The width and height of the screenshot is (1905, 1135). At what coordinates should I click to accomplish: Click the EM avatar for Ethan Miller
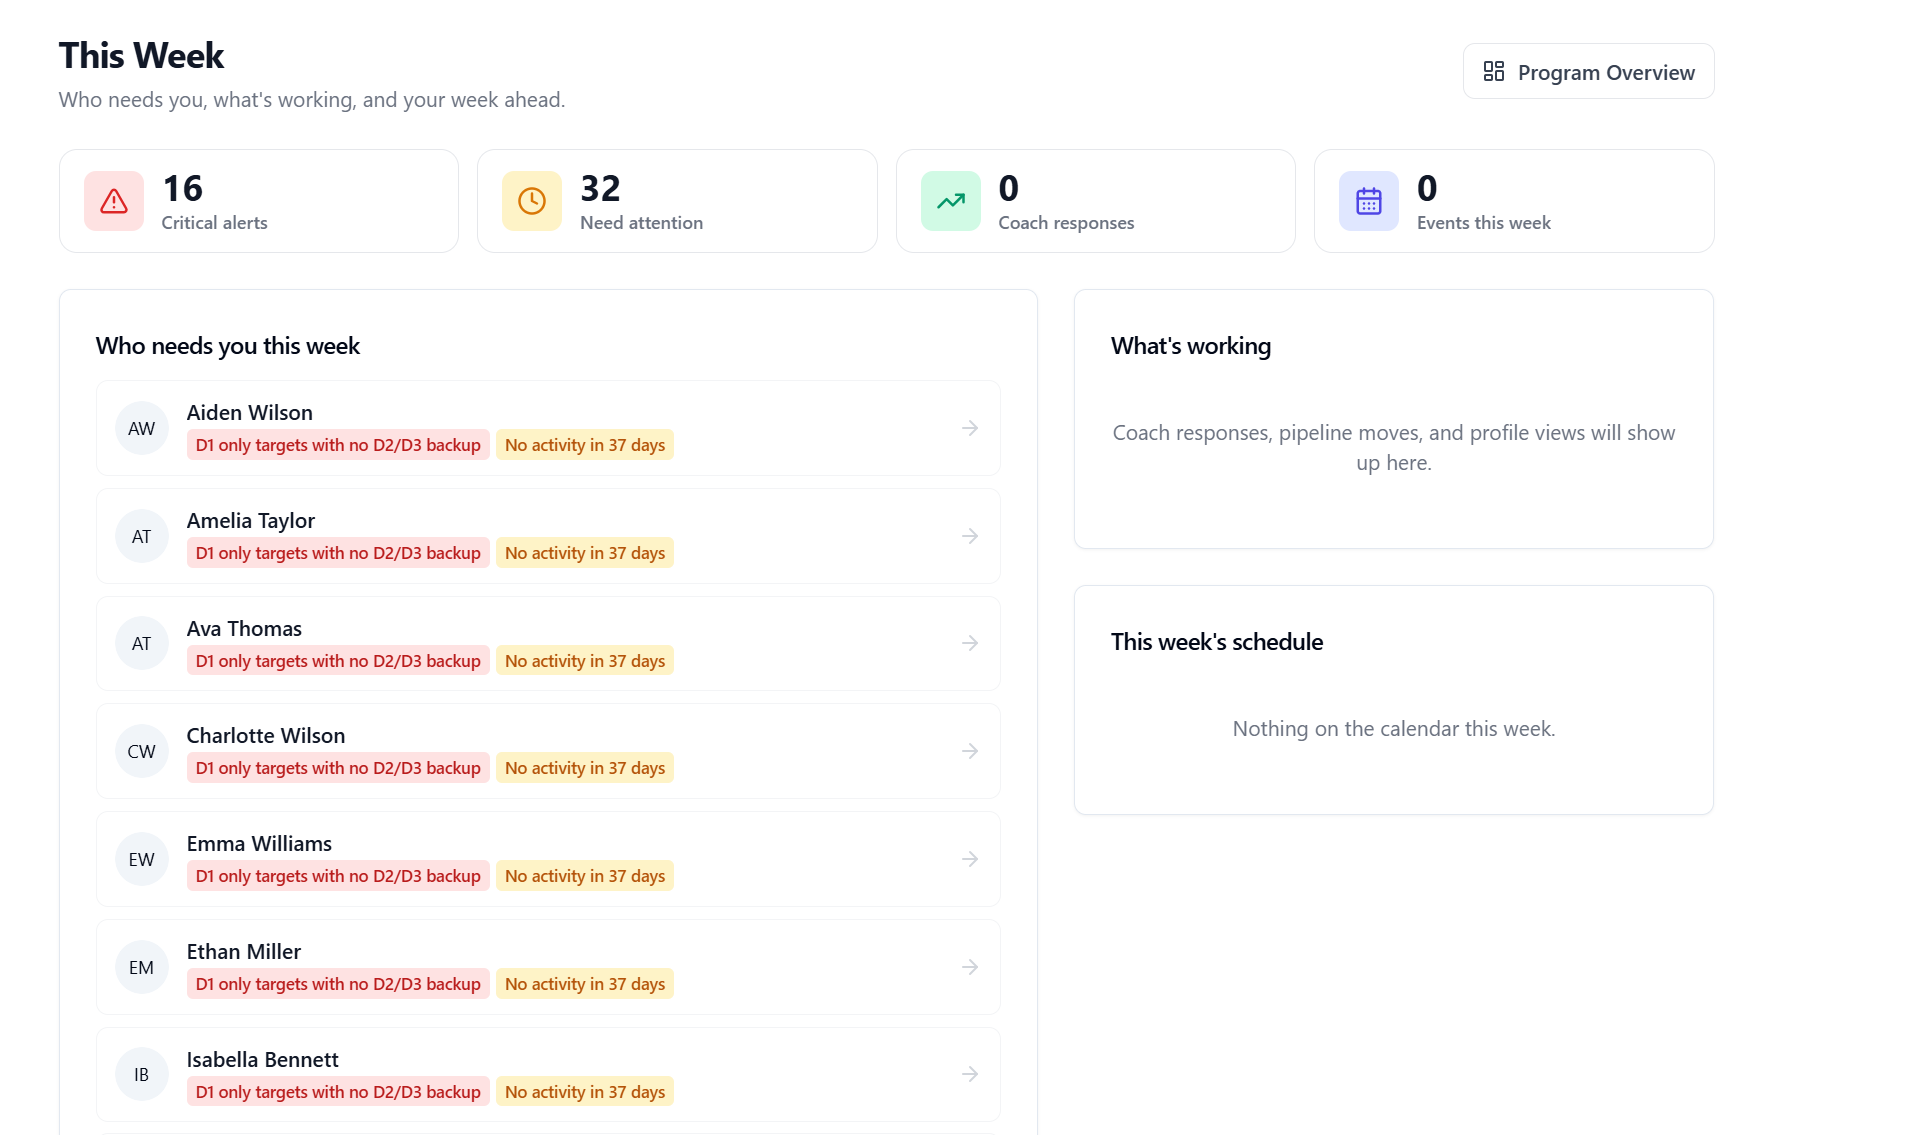142,967
